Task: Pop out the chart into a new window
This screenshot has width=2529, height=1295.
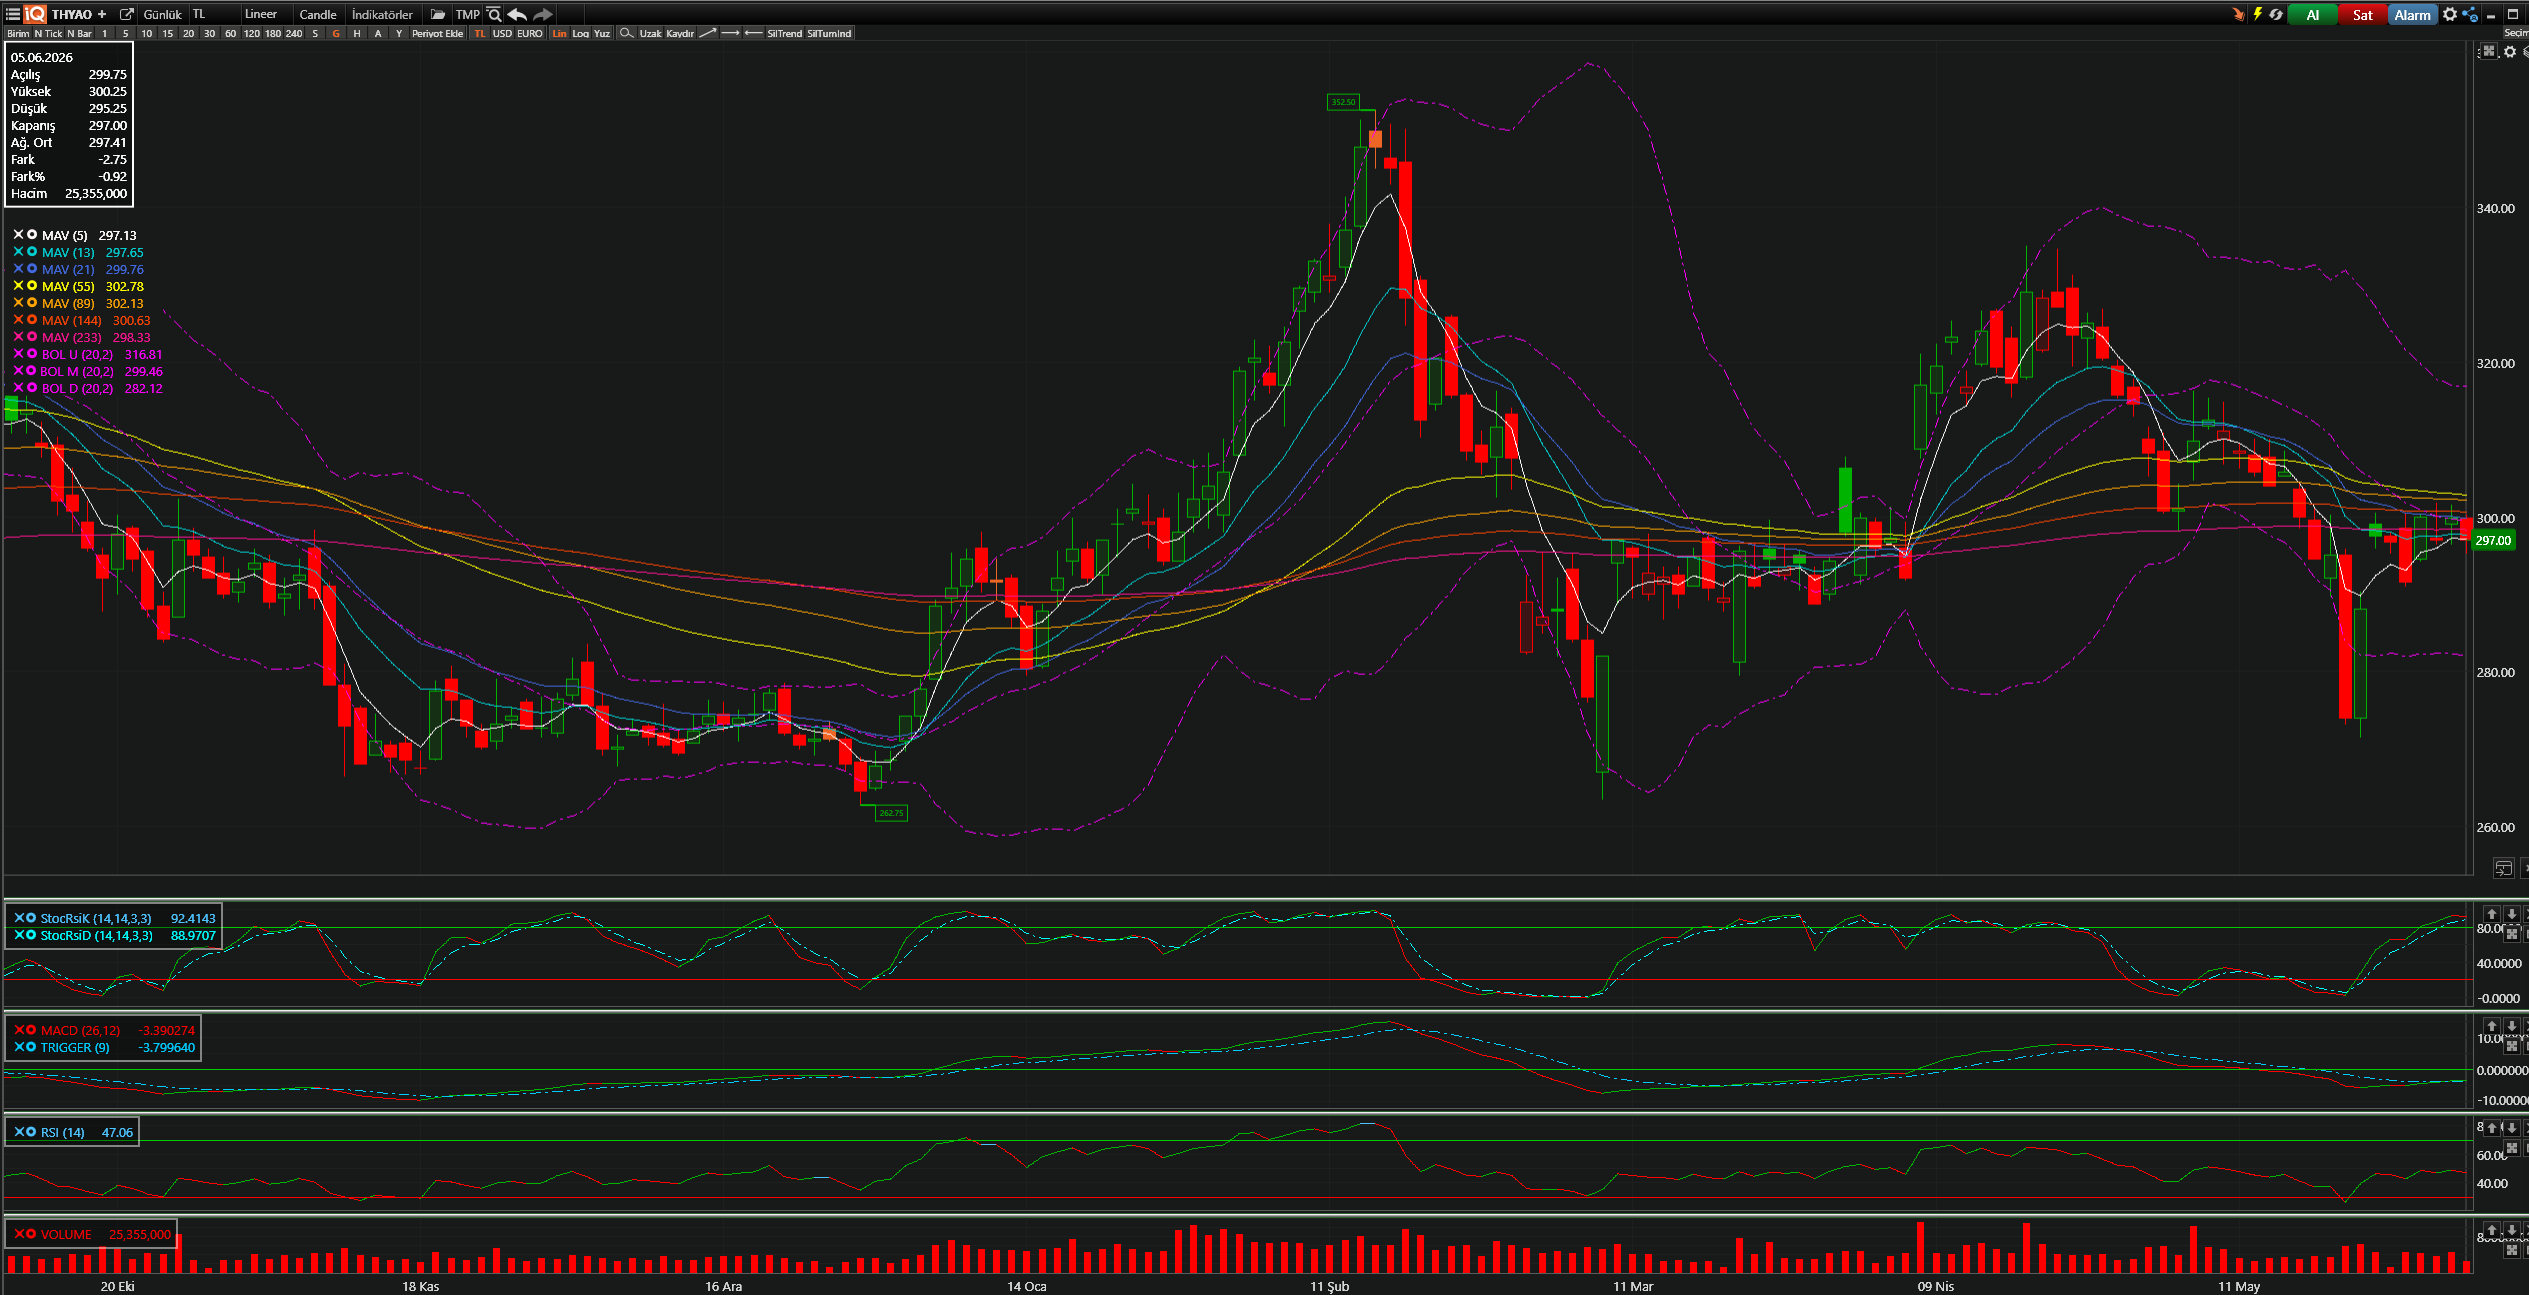Action: coord(127,14)
